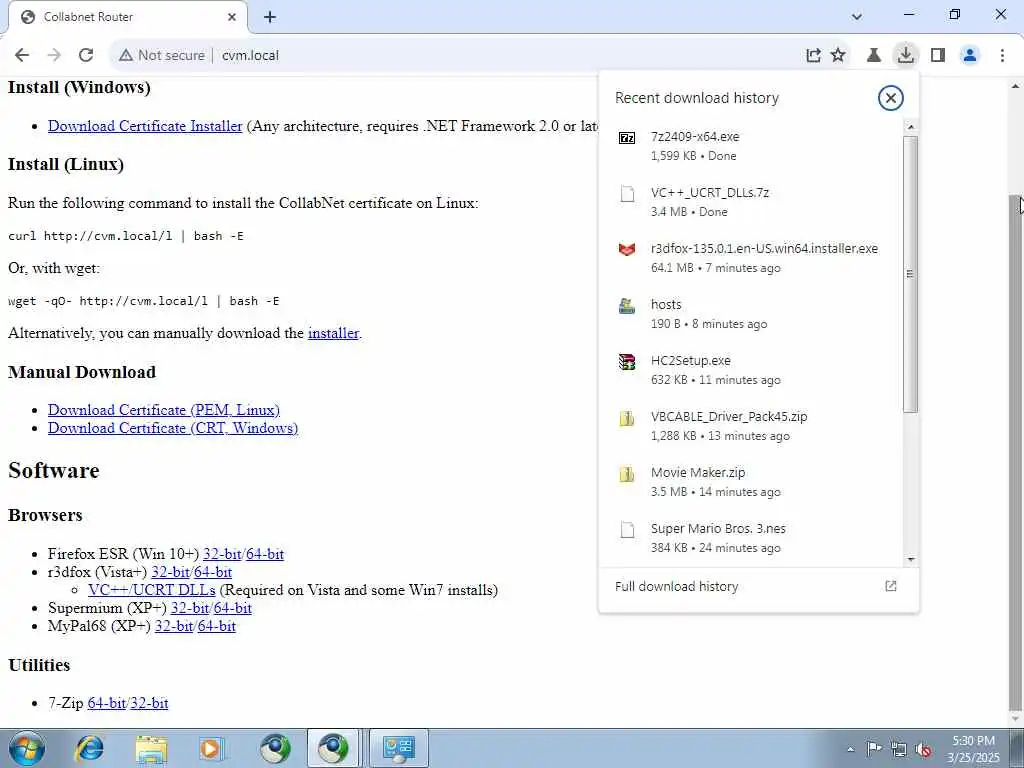The width and height of the screenshot is (1024, 768).
Task: Click the Full download history text
Action: pos(677,586)
